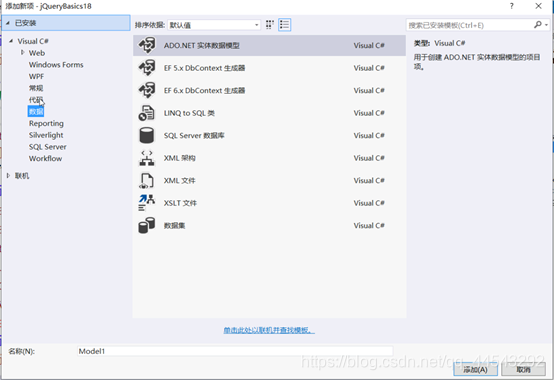The height and width of the screenshot is (380, 554).
Task: Click the XSLT file icon
Action: pos(147,203)
